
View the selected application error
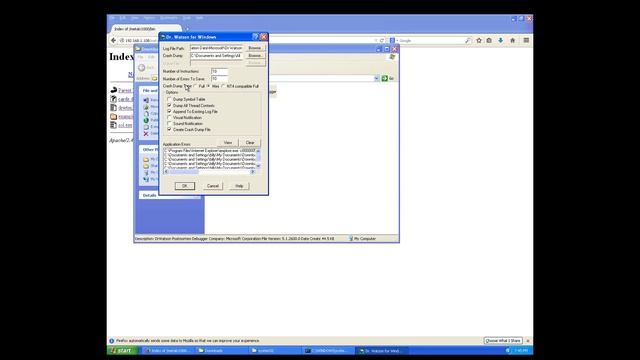pyautogui.click(x=228, y=142)
